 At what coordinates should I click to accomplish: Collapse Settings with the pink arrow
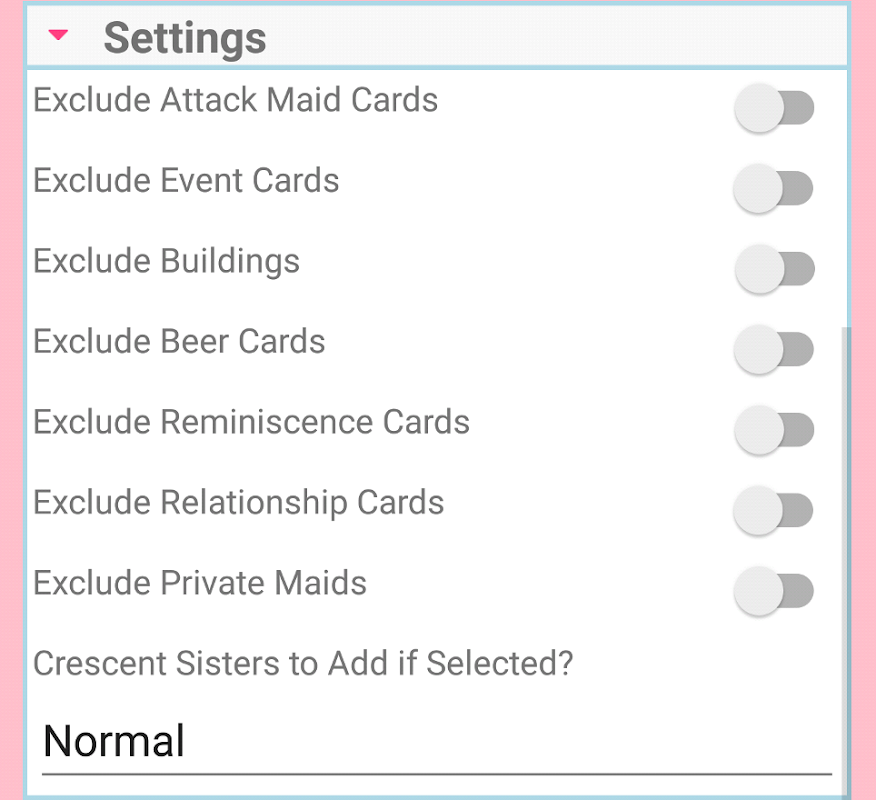59,36
